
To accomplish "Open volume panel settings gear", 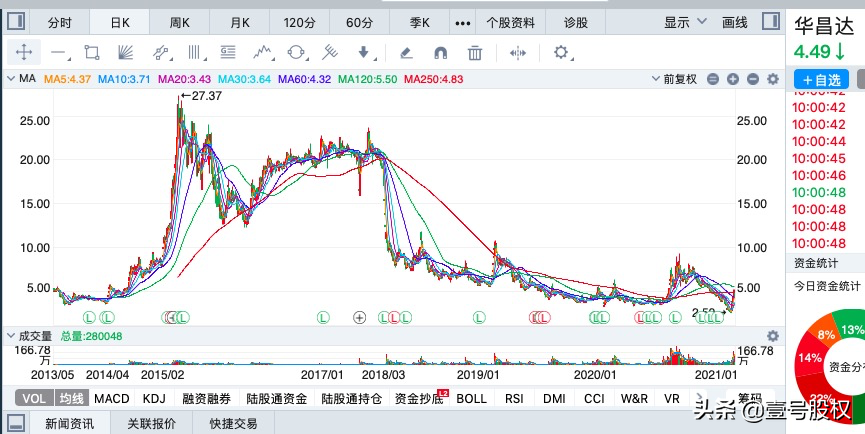I will coord(772,336).
